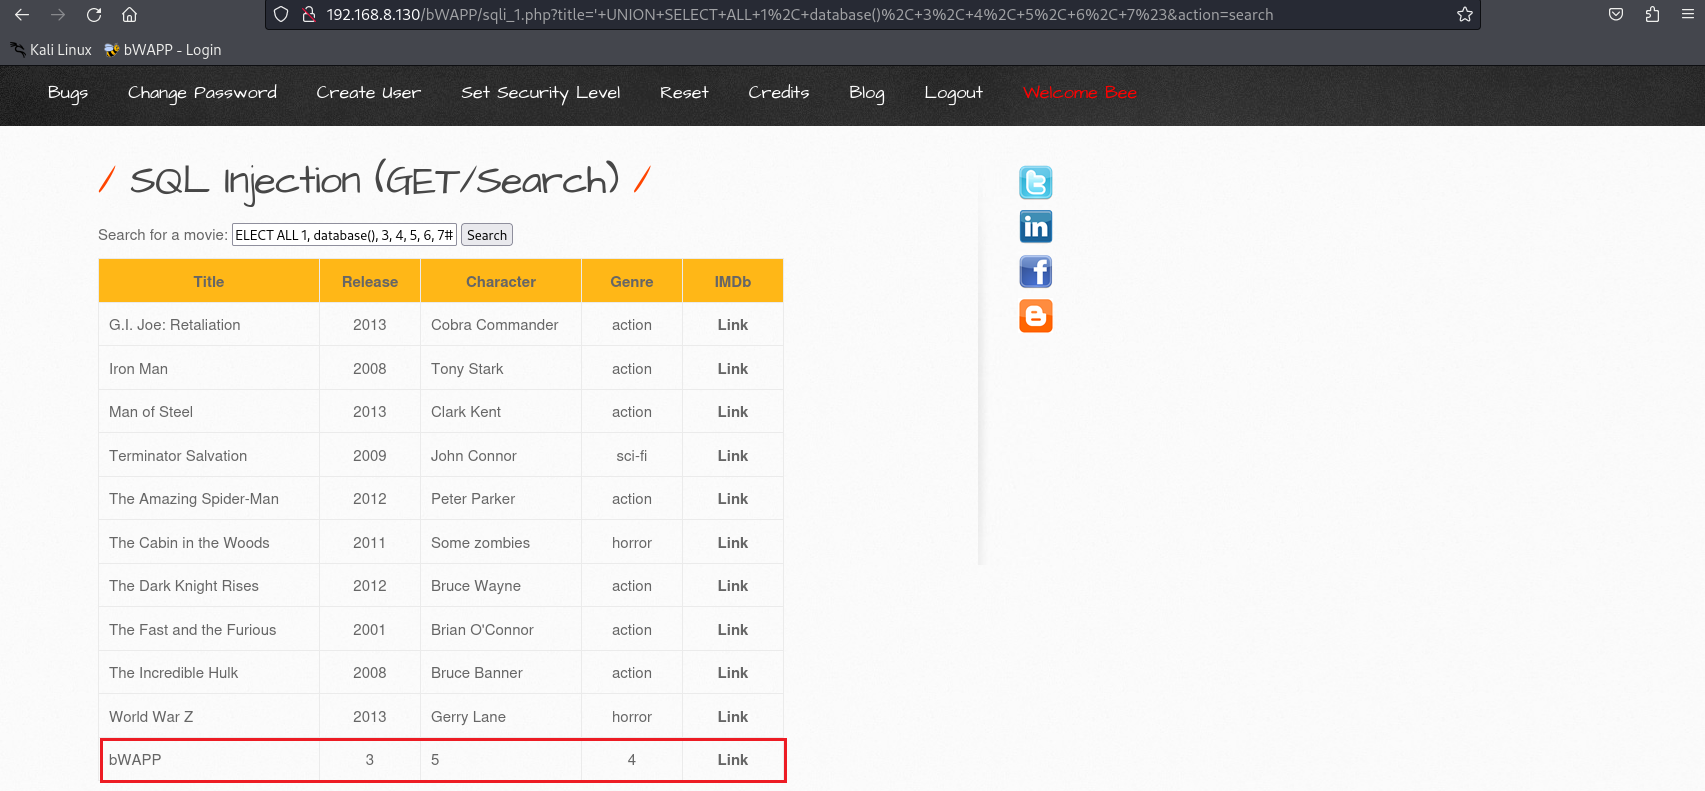1705x791 pixels.
Task: Open the IMDb Link in bWAPP row
Action: pos(732,760)
